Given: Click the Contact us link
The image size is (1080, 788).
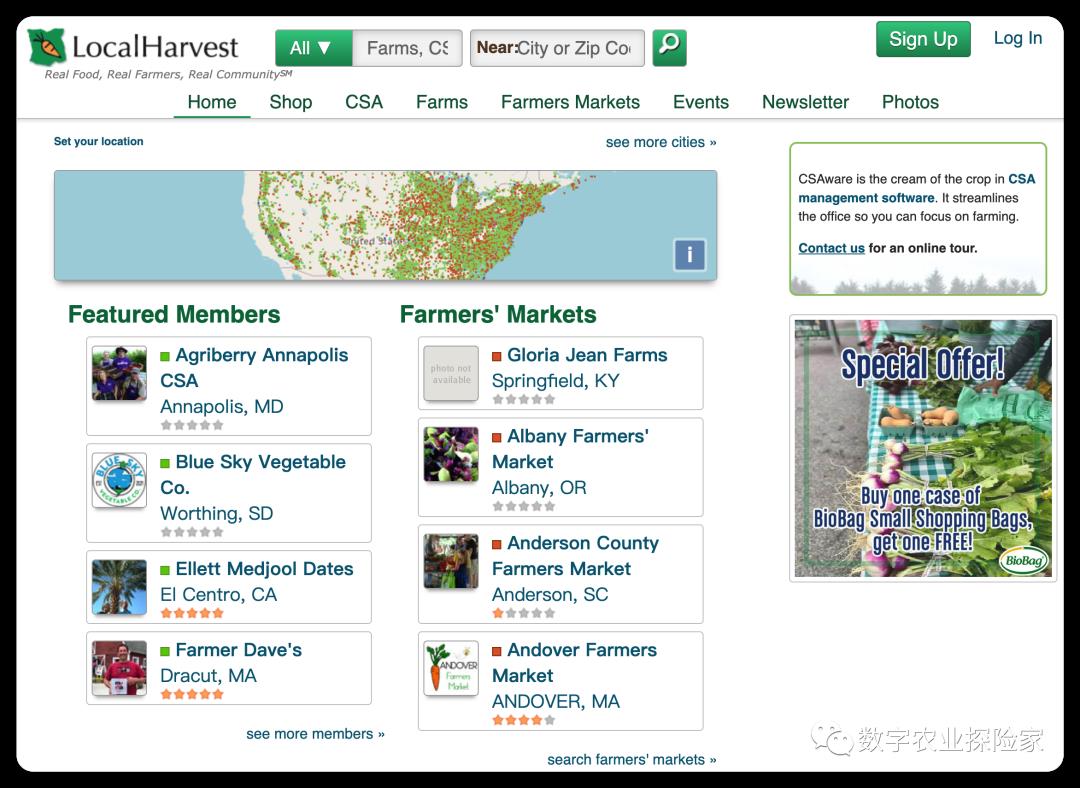Looking at the screenshot, I should pyautogui.click(x=831, y=248).
